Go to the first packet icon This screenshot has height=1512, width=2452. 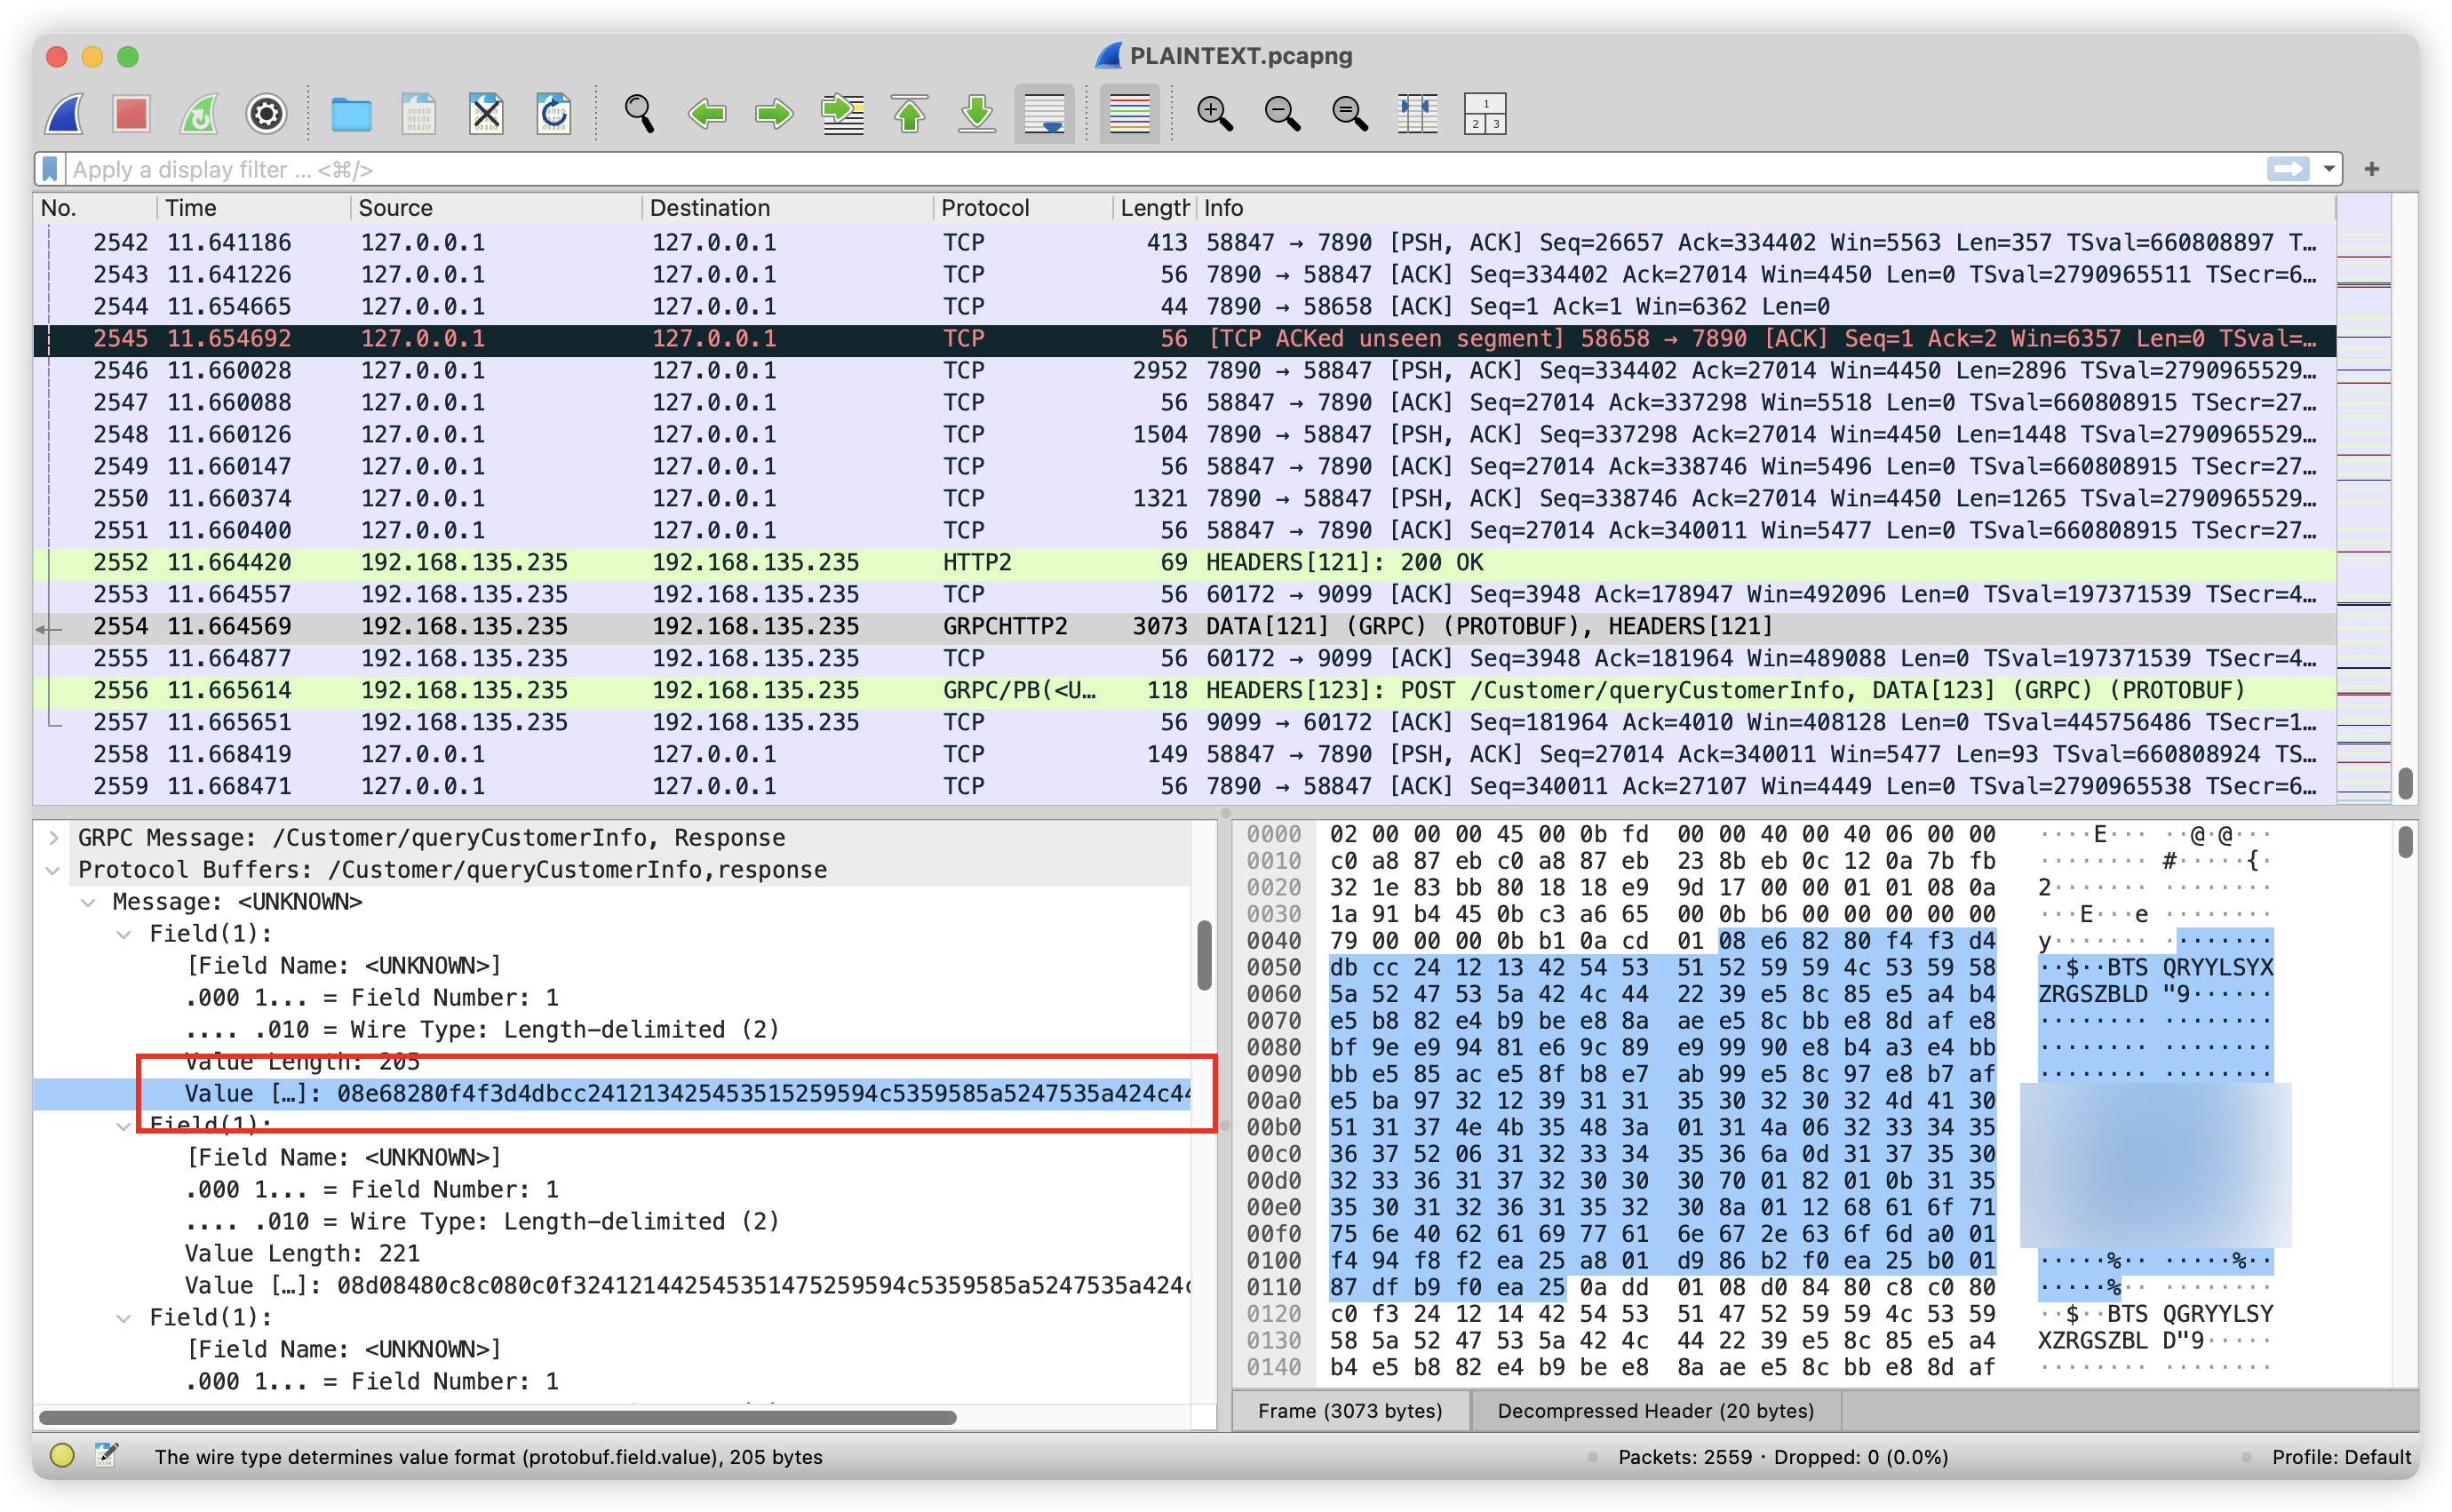[x=909, y=114]
